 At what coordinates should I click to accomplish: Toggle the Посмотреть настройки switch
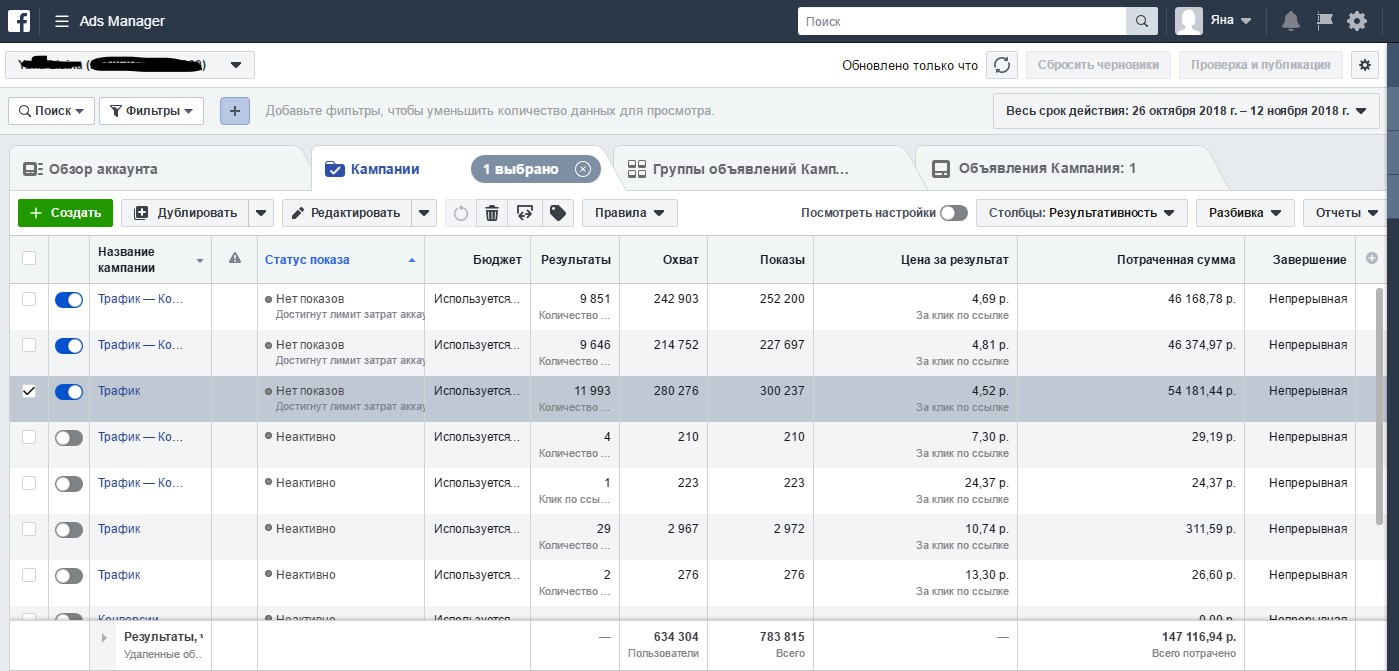tap(954, 213)
